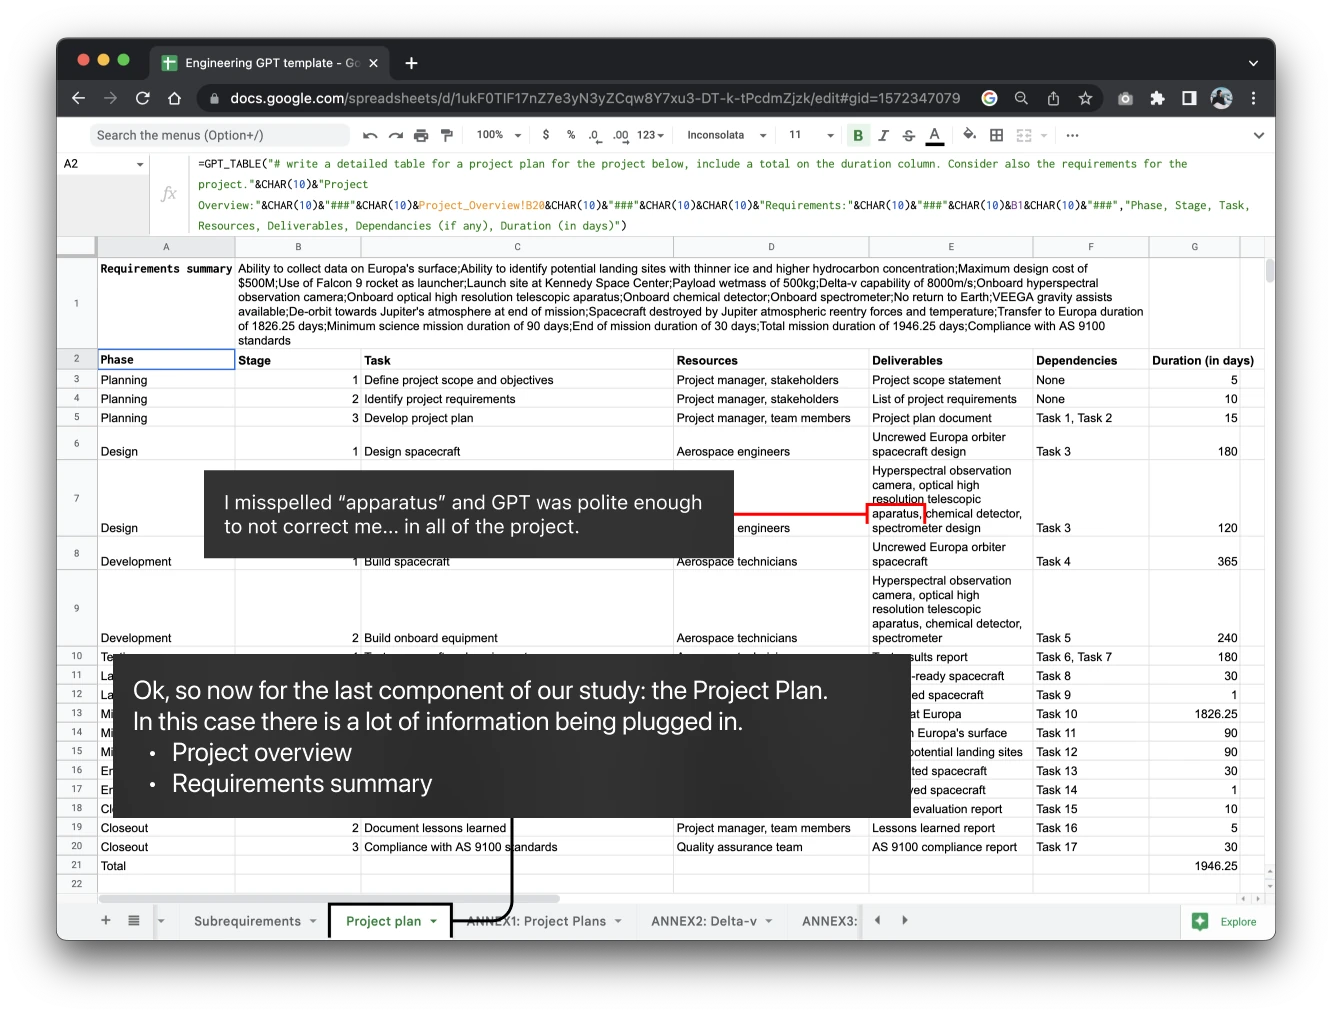The image size is (1332, 1015).
Task: Click the Merge cells icon
Action: coord(1024,135)
